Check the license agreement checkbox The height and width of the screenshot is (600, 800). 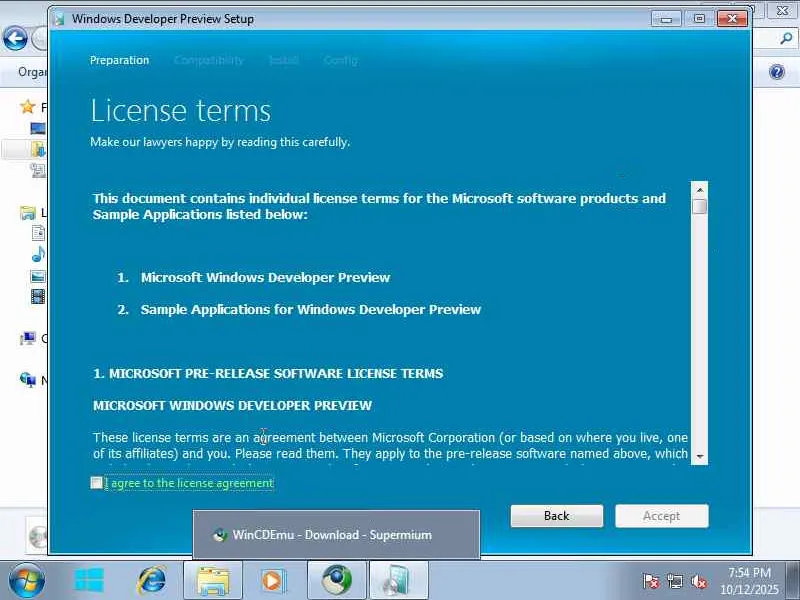pos(96,483)
